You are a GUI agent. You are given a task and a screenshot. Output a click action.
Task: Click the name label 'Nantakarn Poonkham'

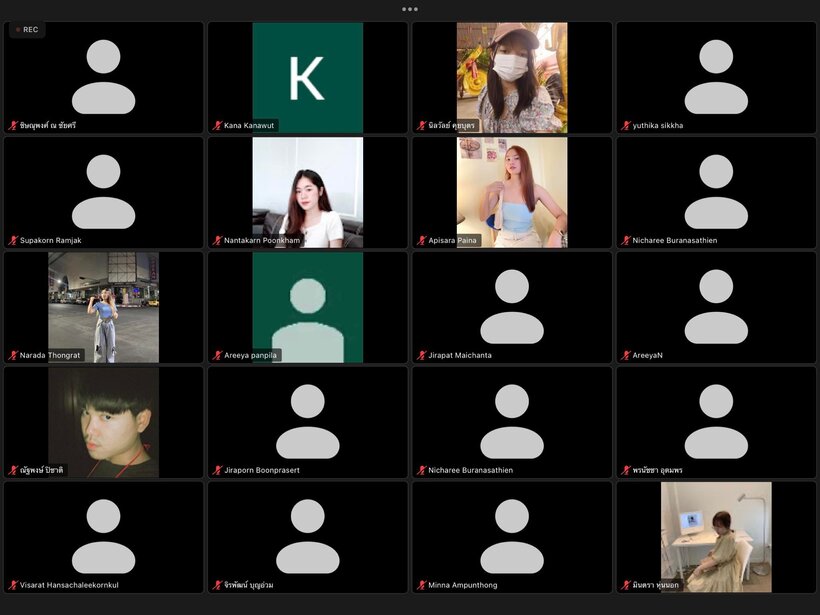262,241
